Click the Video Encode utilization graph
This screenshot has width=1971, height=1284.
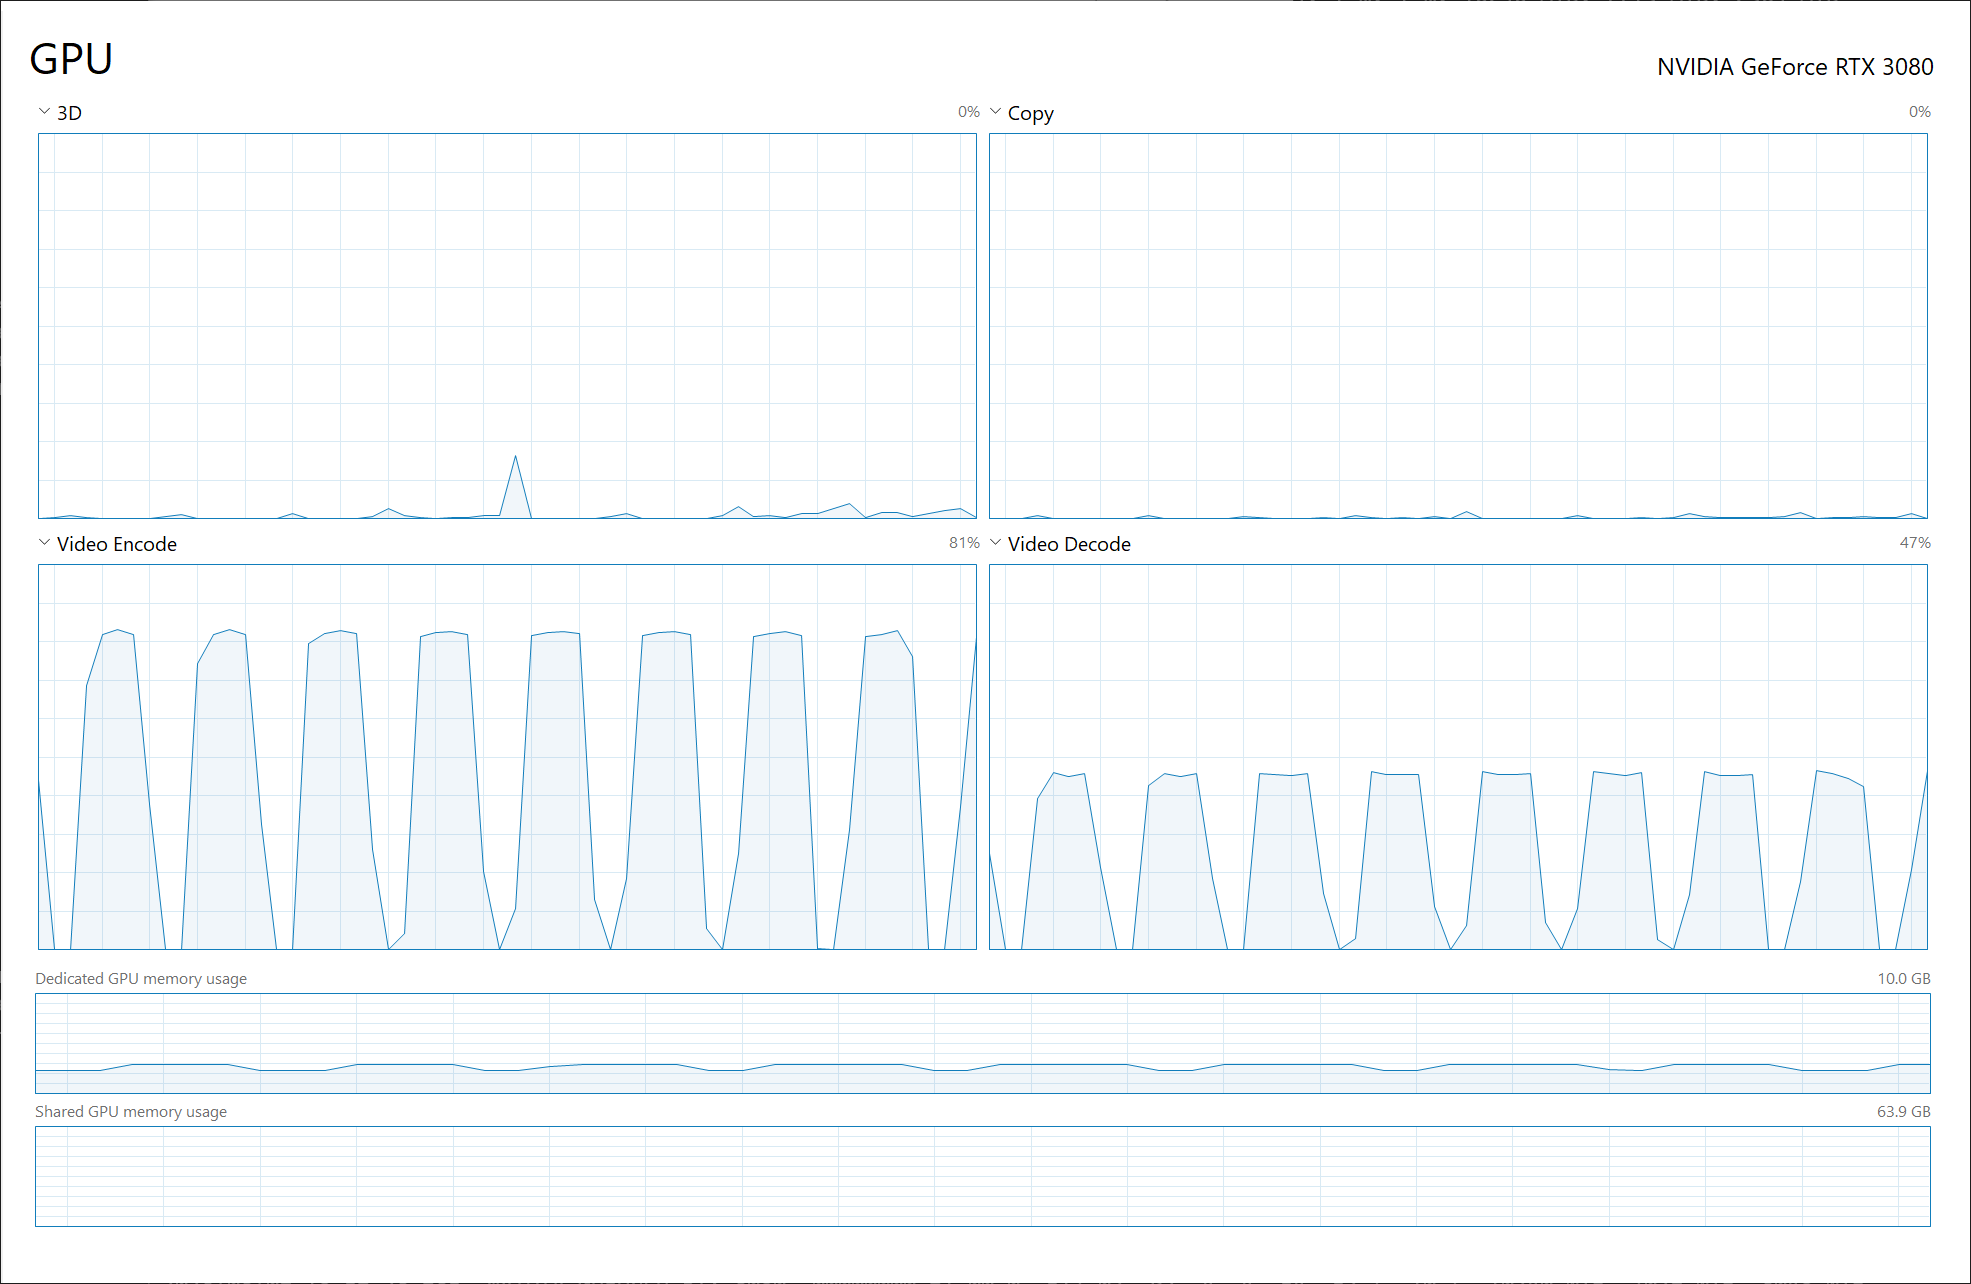tap(507, 757)
